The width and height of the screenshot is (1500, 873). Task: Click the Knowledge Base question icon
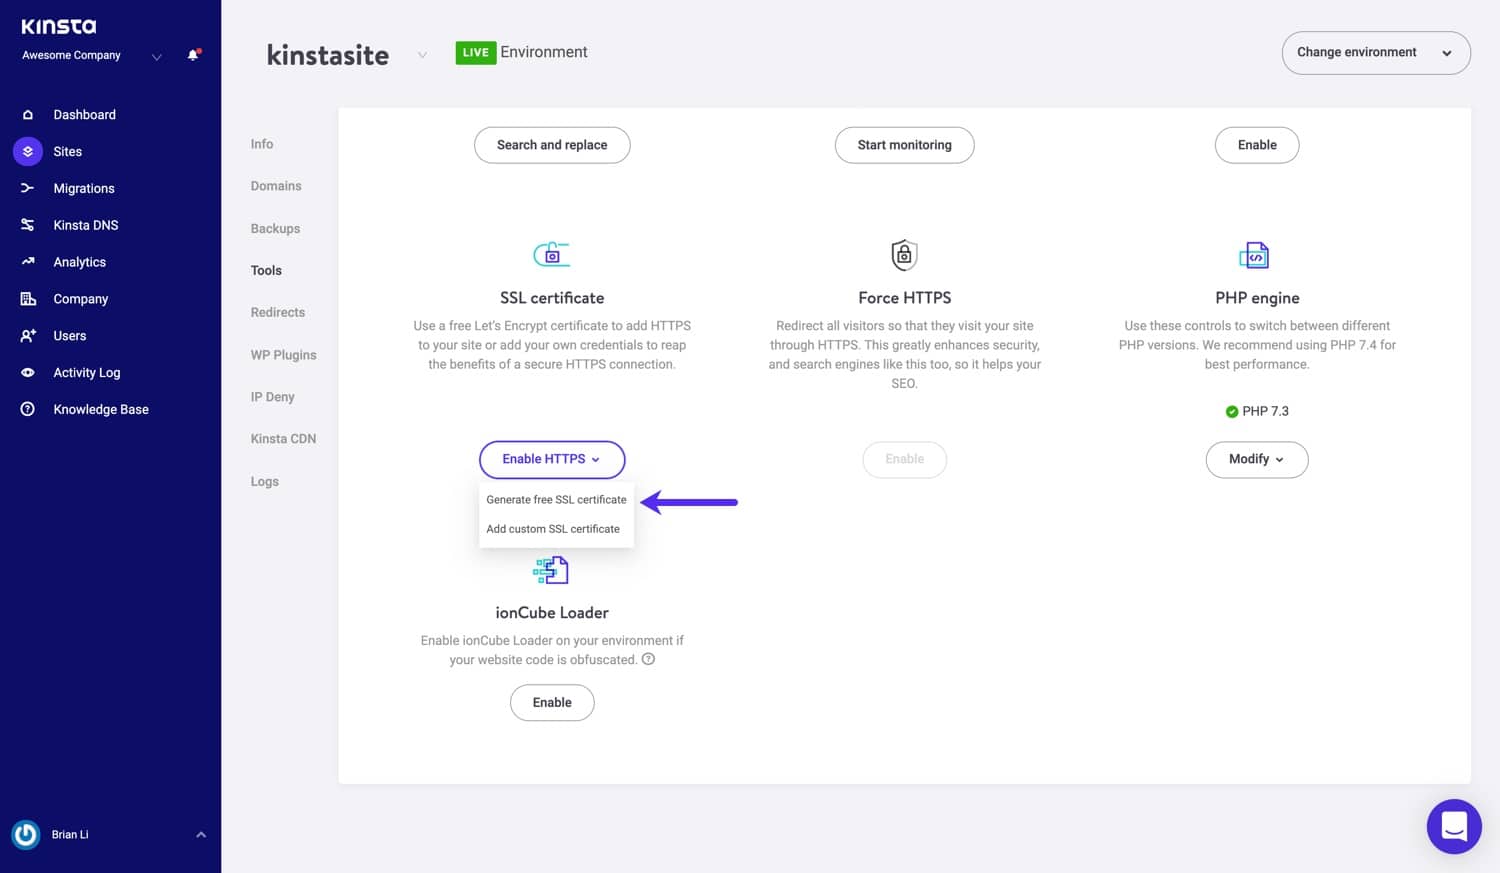[x=28, y=409]
